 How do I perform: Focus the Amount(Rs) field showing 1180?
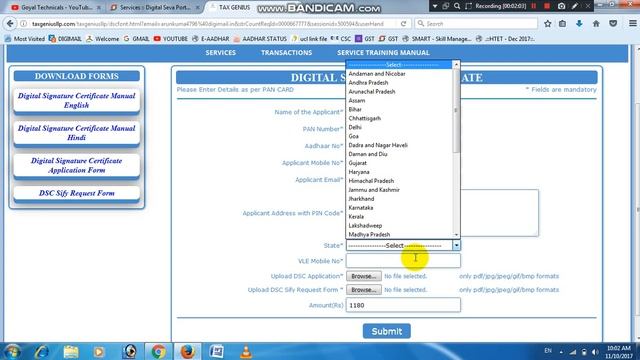tap(403, 305)
